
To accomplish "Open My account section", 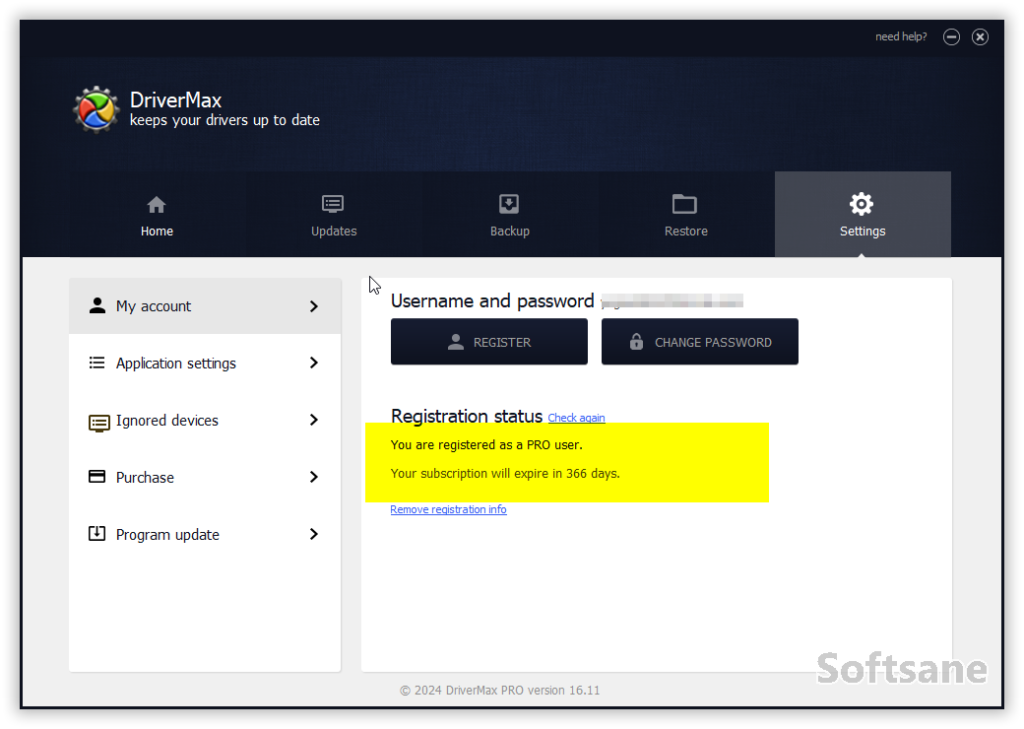I will coord(205,306).
